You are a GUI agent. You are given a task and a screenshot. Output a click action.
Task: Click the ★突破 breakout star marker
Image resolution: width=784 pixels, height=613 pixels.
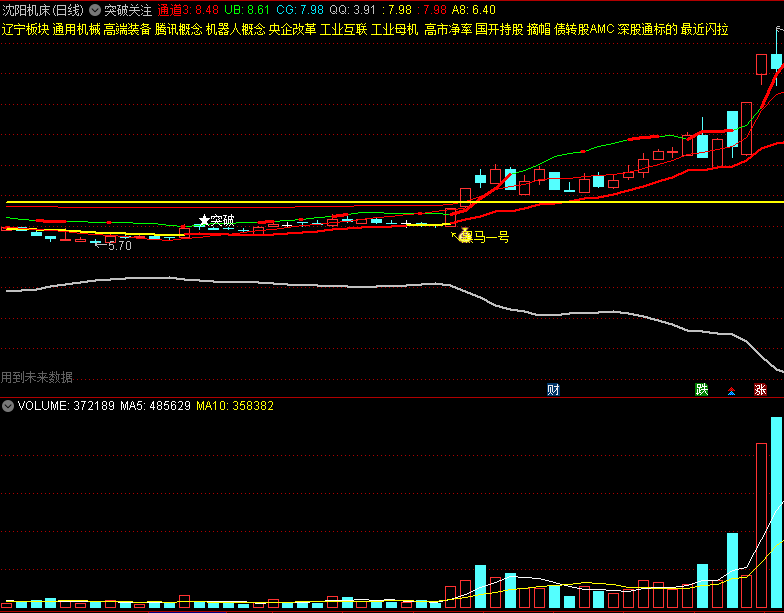pyautogui.click(x=216, y=220)
